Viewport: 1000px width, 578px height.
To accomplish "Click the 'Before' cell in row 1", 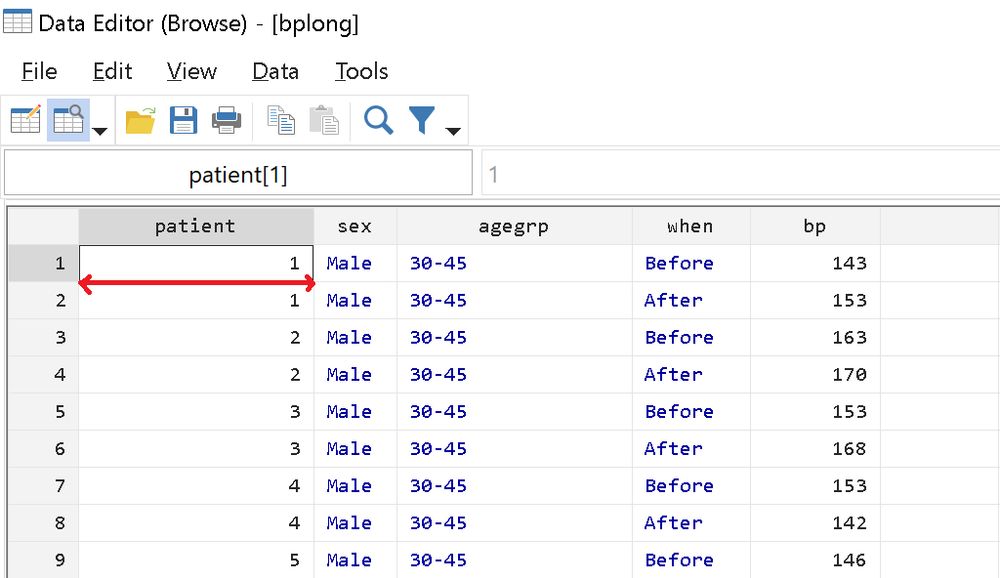I will click(x=691, y=263).
